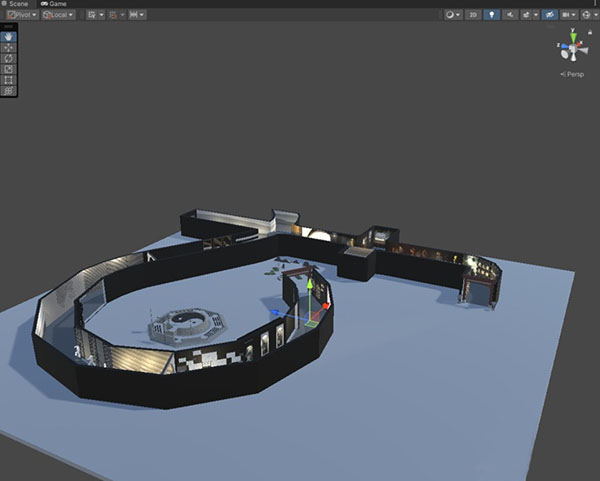Open the scene camera settings dropdown

569,15
